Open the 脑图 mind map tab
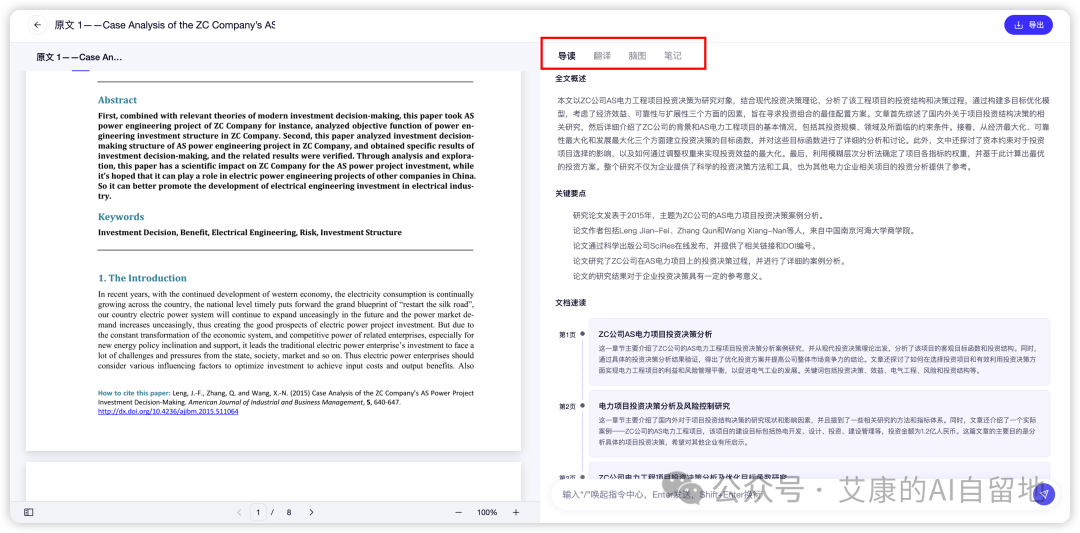1080x533 pixels. pos(637,56)
